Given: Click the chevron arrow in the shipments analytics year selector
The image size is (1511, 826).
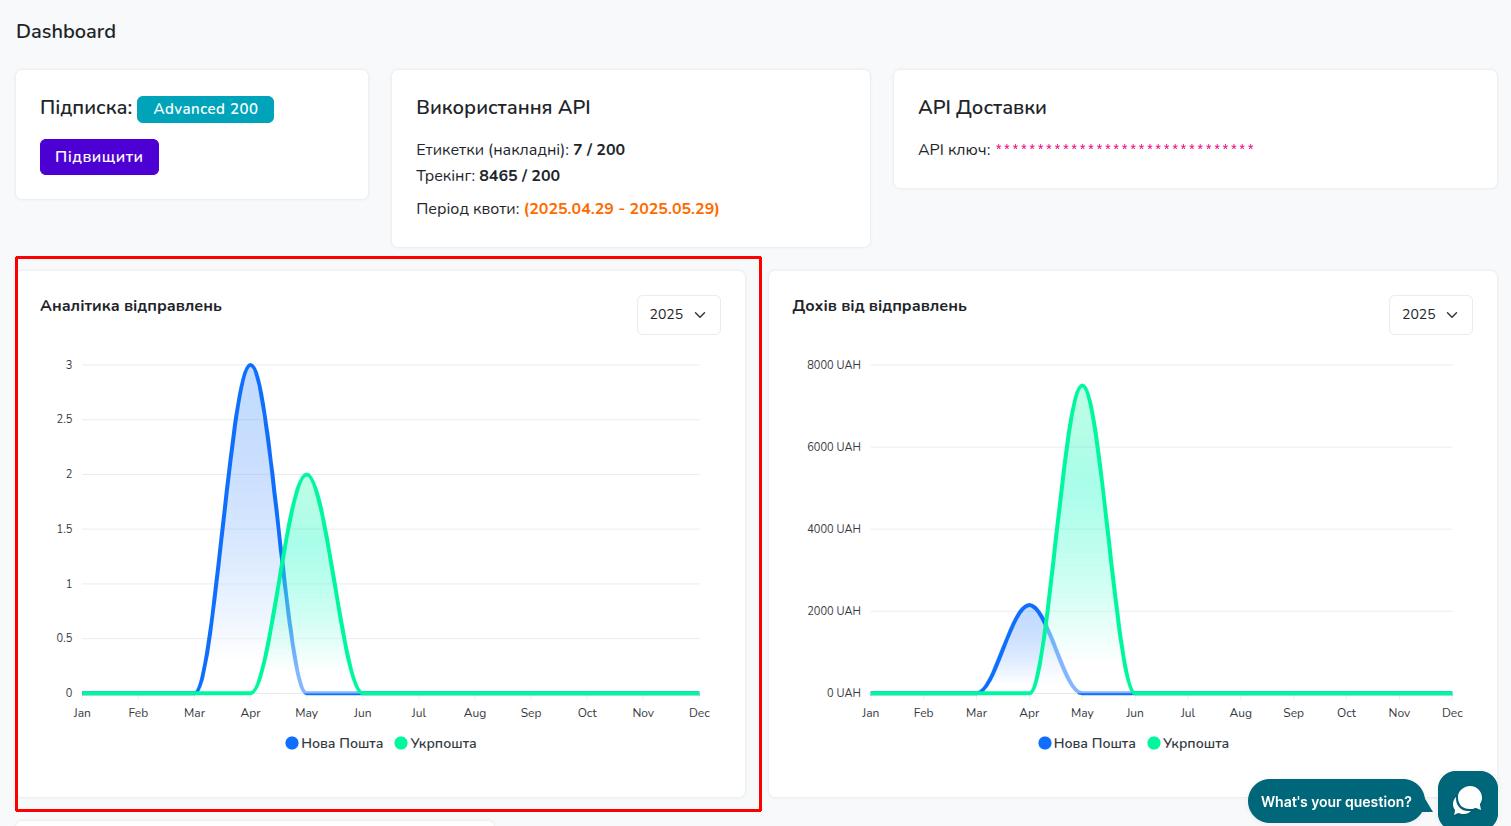Looking at the screenshot, I should [700, 314].
